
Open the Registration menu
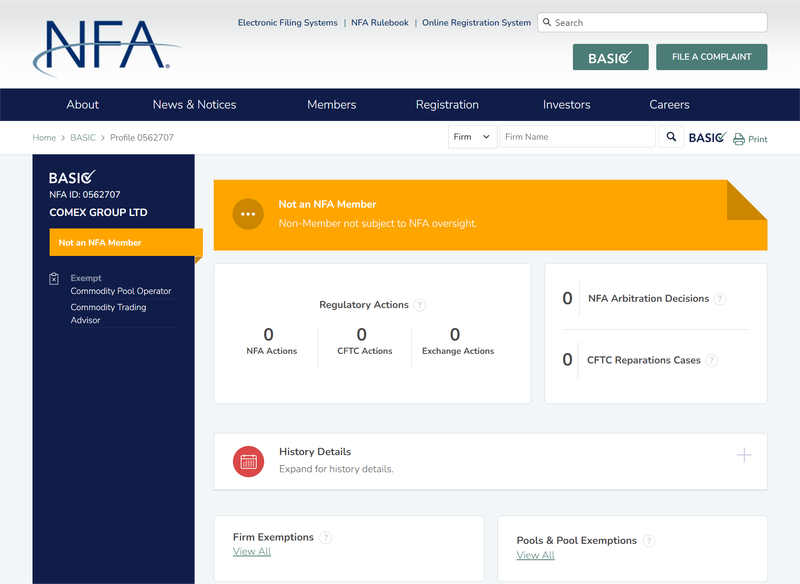tap(447, 105)
